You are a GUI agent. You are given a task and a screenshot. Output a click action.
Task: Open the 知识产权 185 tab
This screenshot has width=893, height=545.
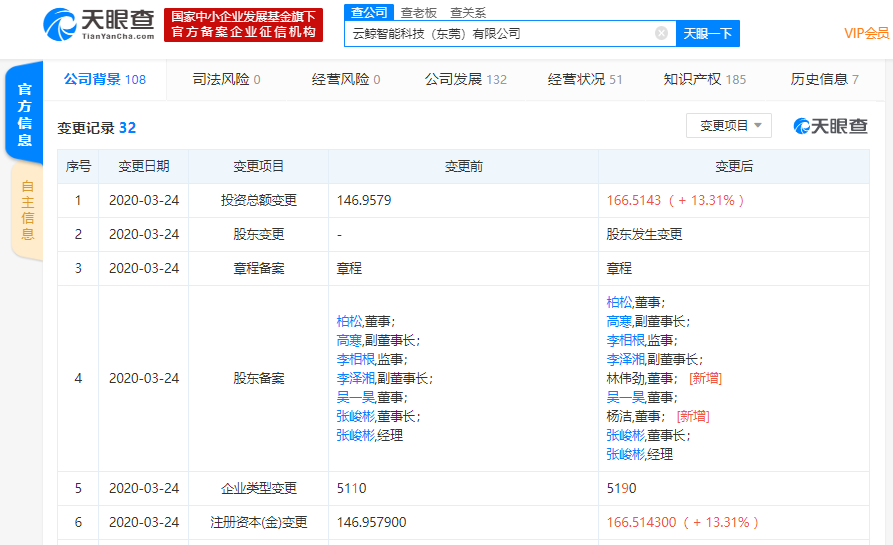click(x=704, y=79)
